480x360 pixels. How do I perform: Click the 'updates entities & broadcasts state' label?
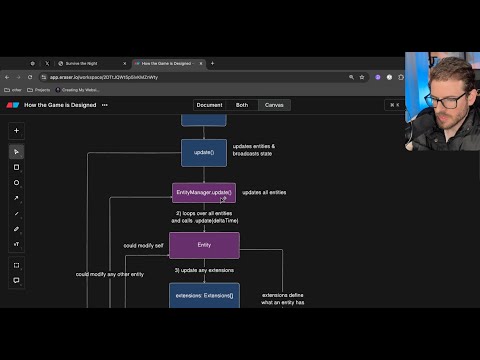254,150
